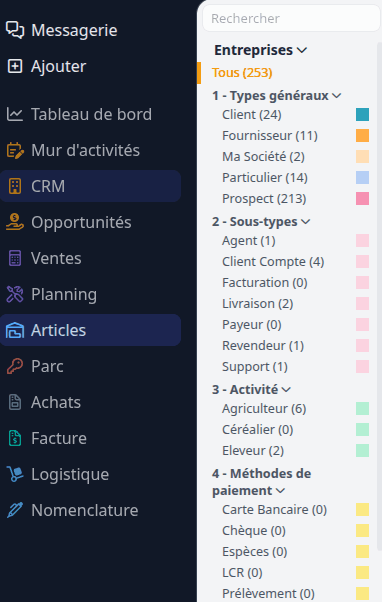Open the Messagerie chat icon

pos(15,30)
